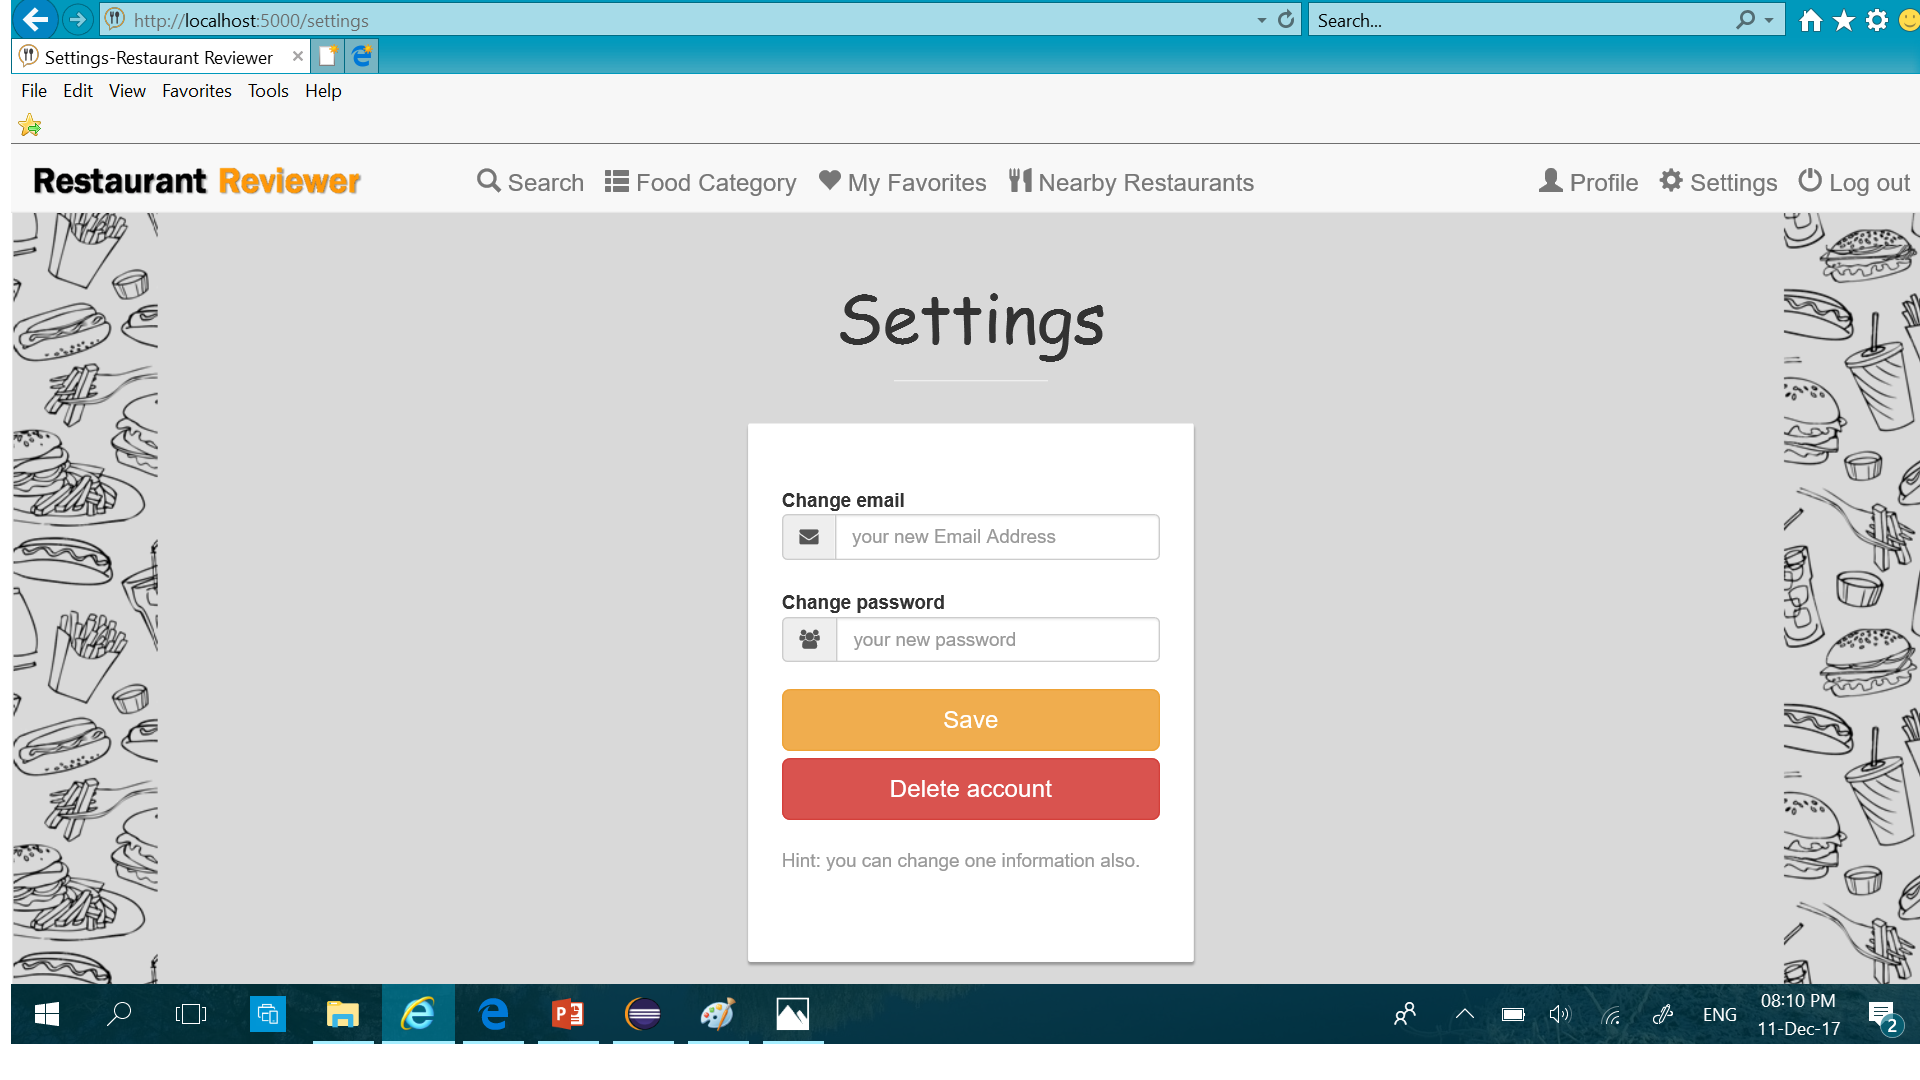Open the Edit menu
This screenshot has width=1920, height=1080.
[78, 91]
